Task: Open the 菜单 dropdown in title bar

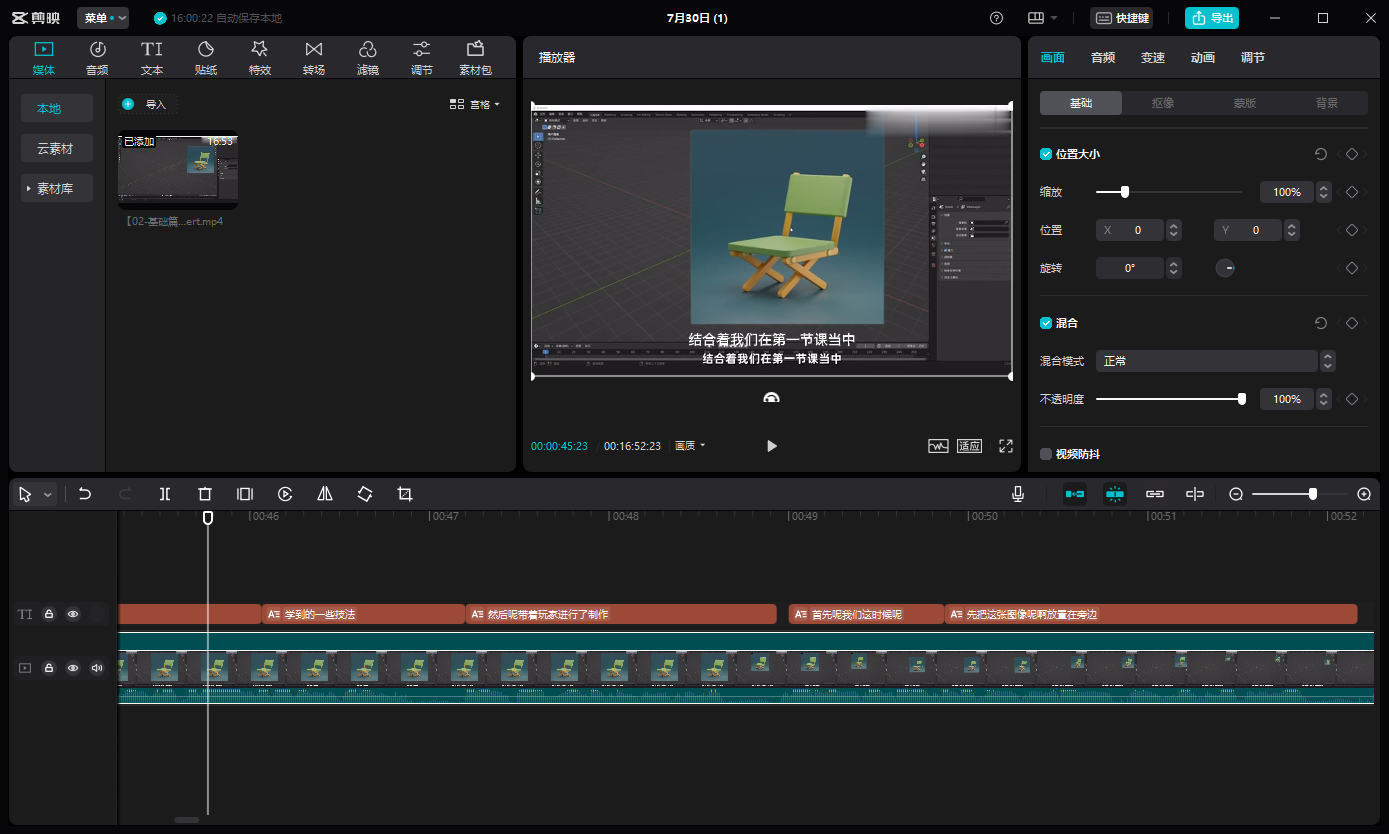Action: (x=103, y=18)
